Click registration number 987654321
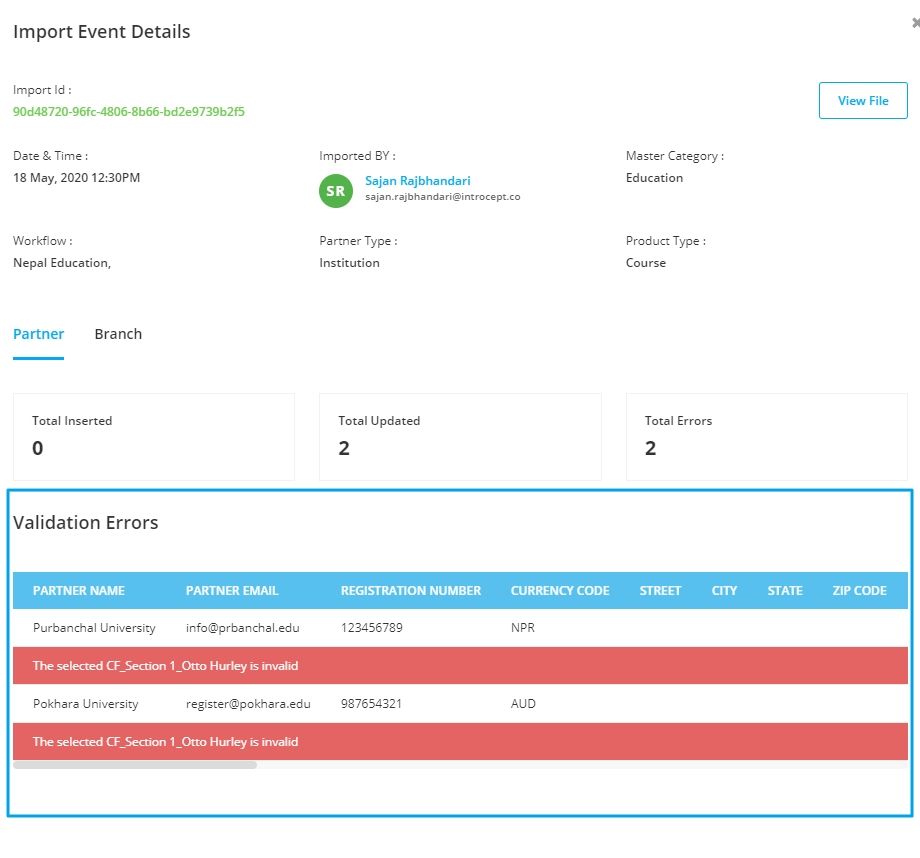Viewport: 920px width, 858px height. [371, 704]
